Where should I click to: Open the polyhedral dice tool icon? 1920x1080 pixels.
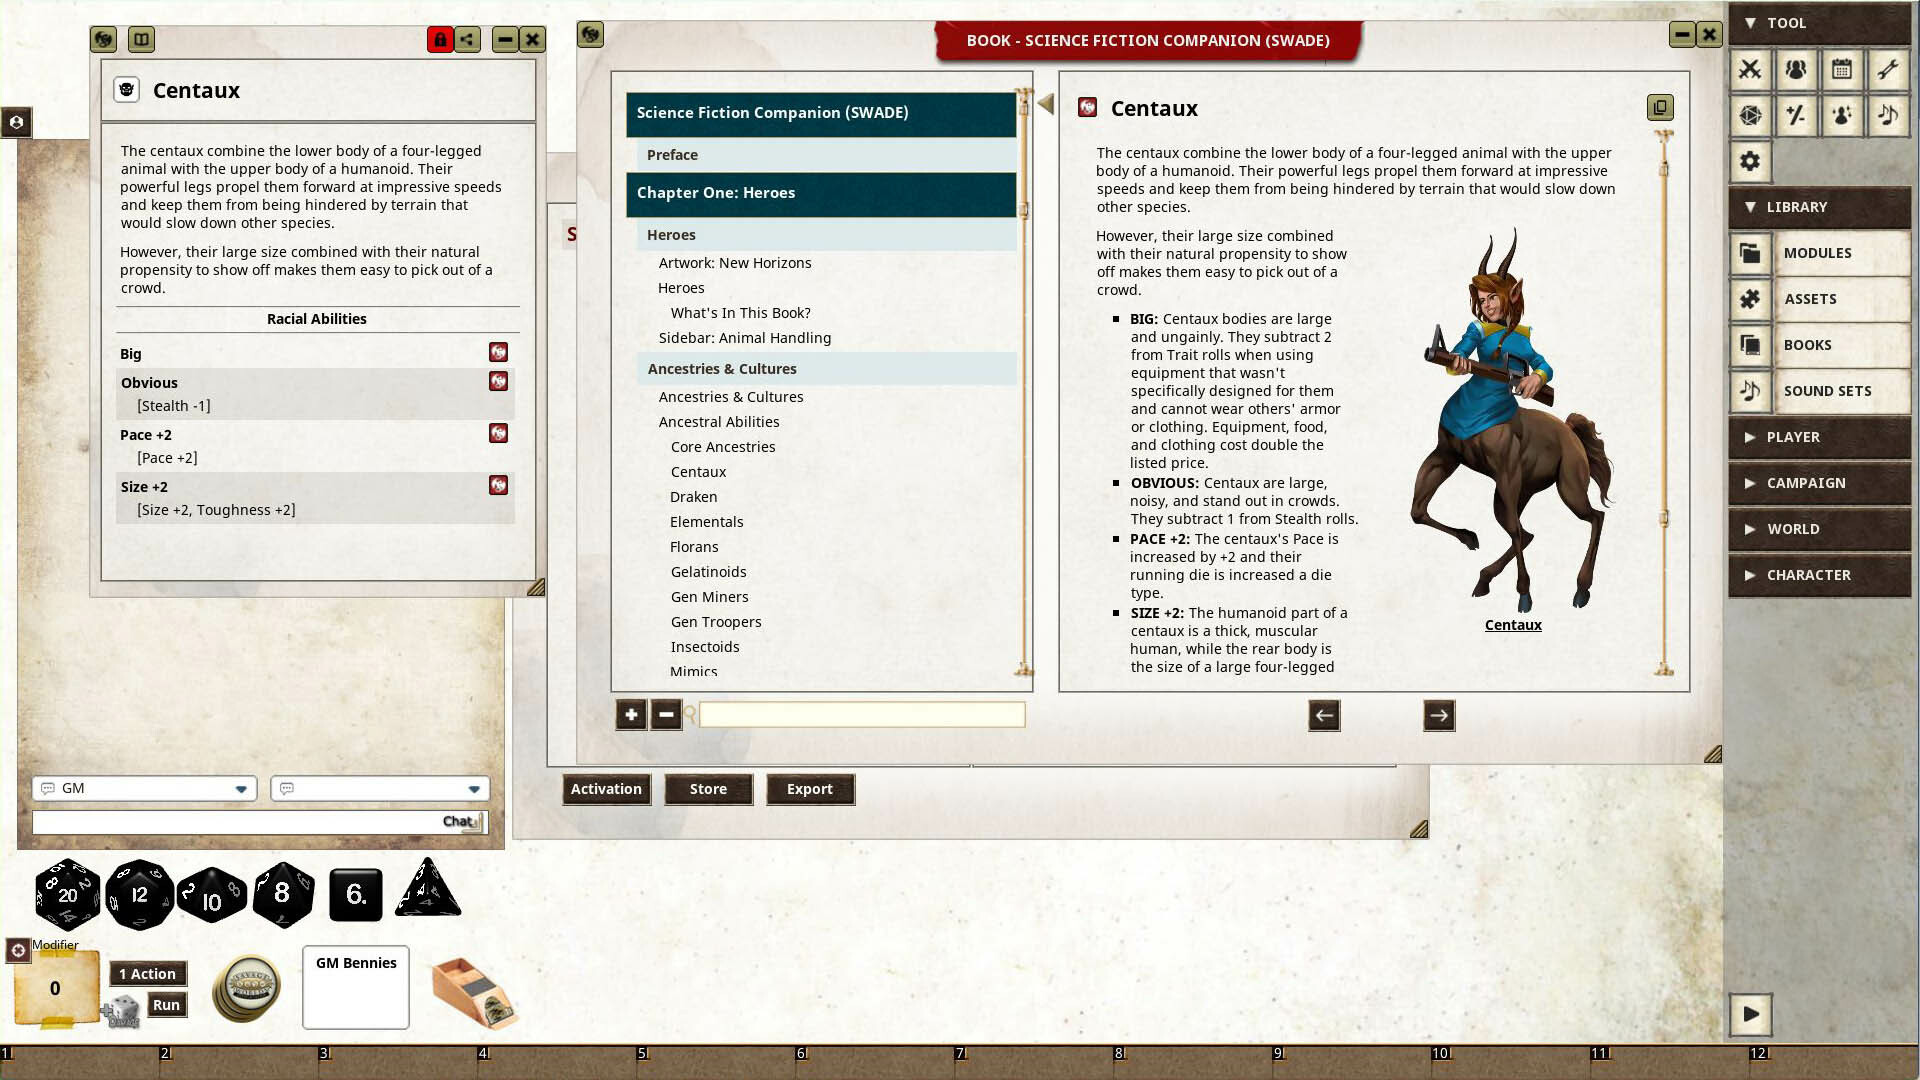pos(1751,116)
